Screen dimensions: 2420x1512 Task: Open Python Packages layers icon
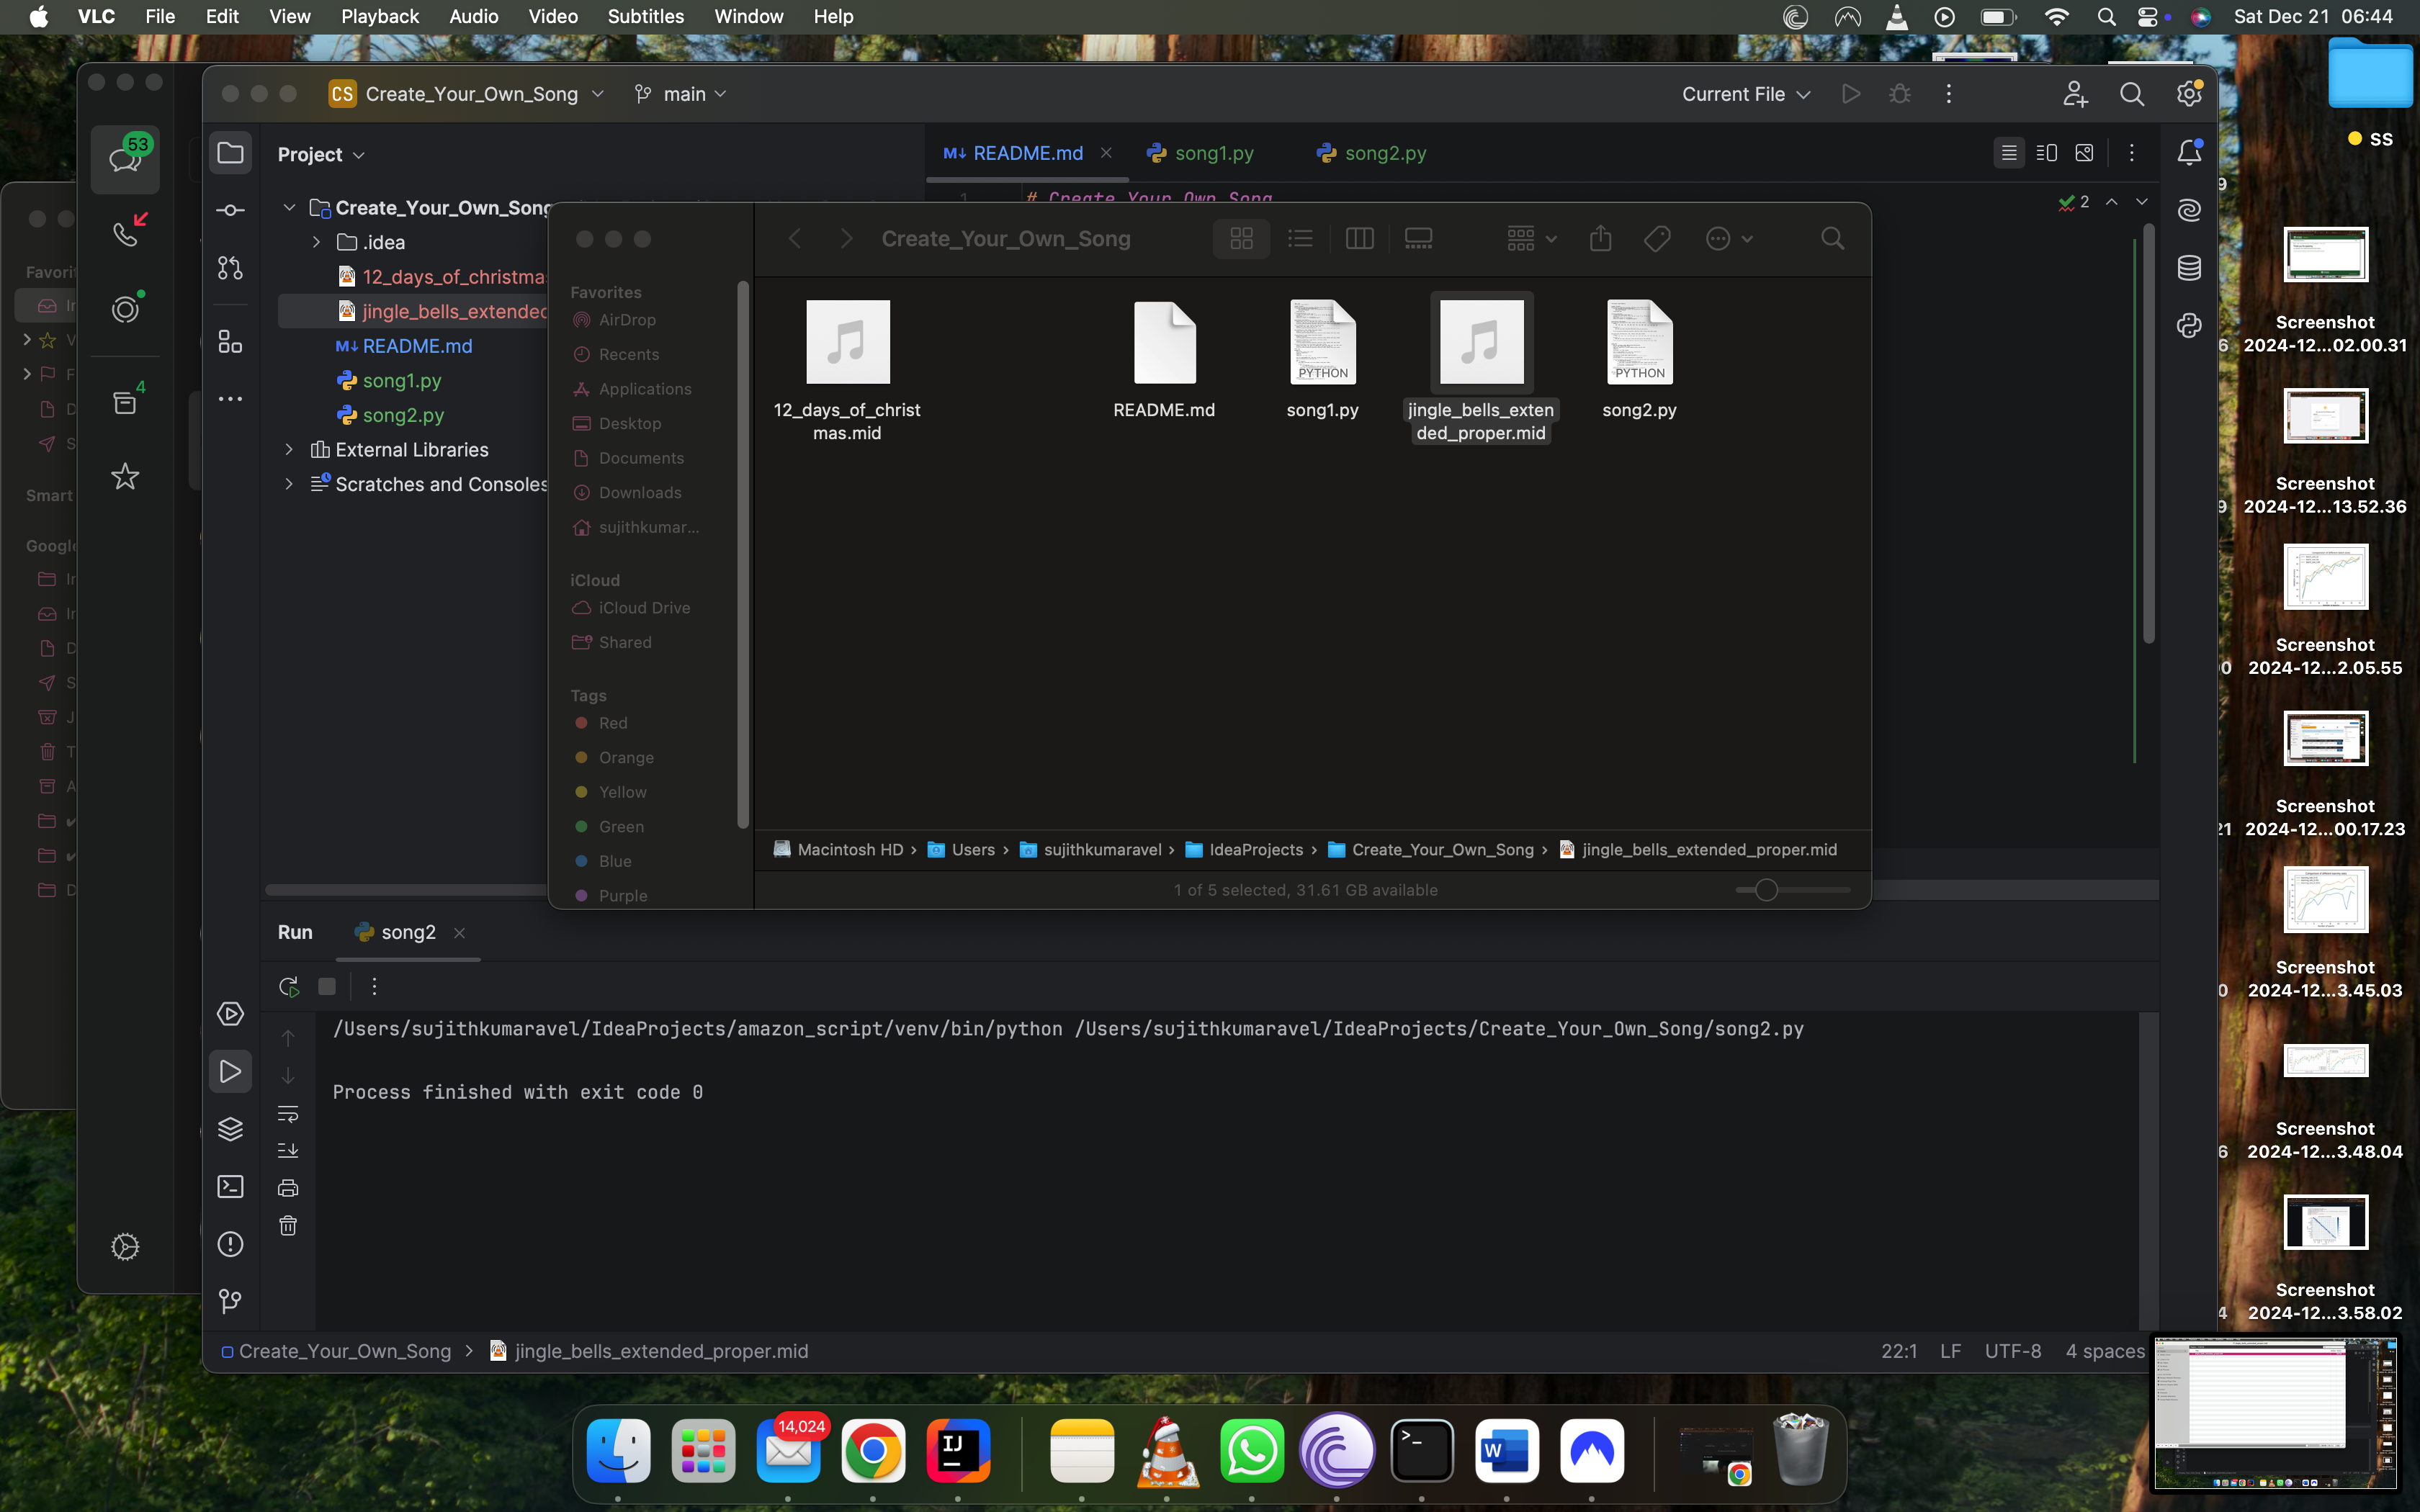coord(230,1129)
